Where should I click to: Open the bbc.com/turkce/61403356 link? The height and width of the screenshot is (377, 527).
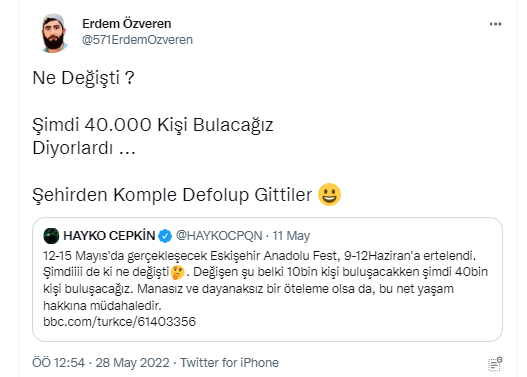click(119, 322)
